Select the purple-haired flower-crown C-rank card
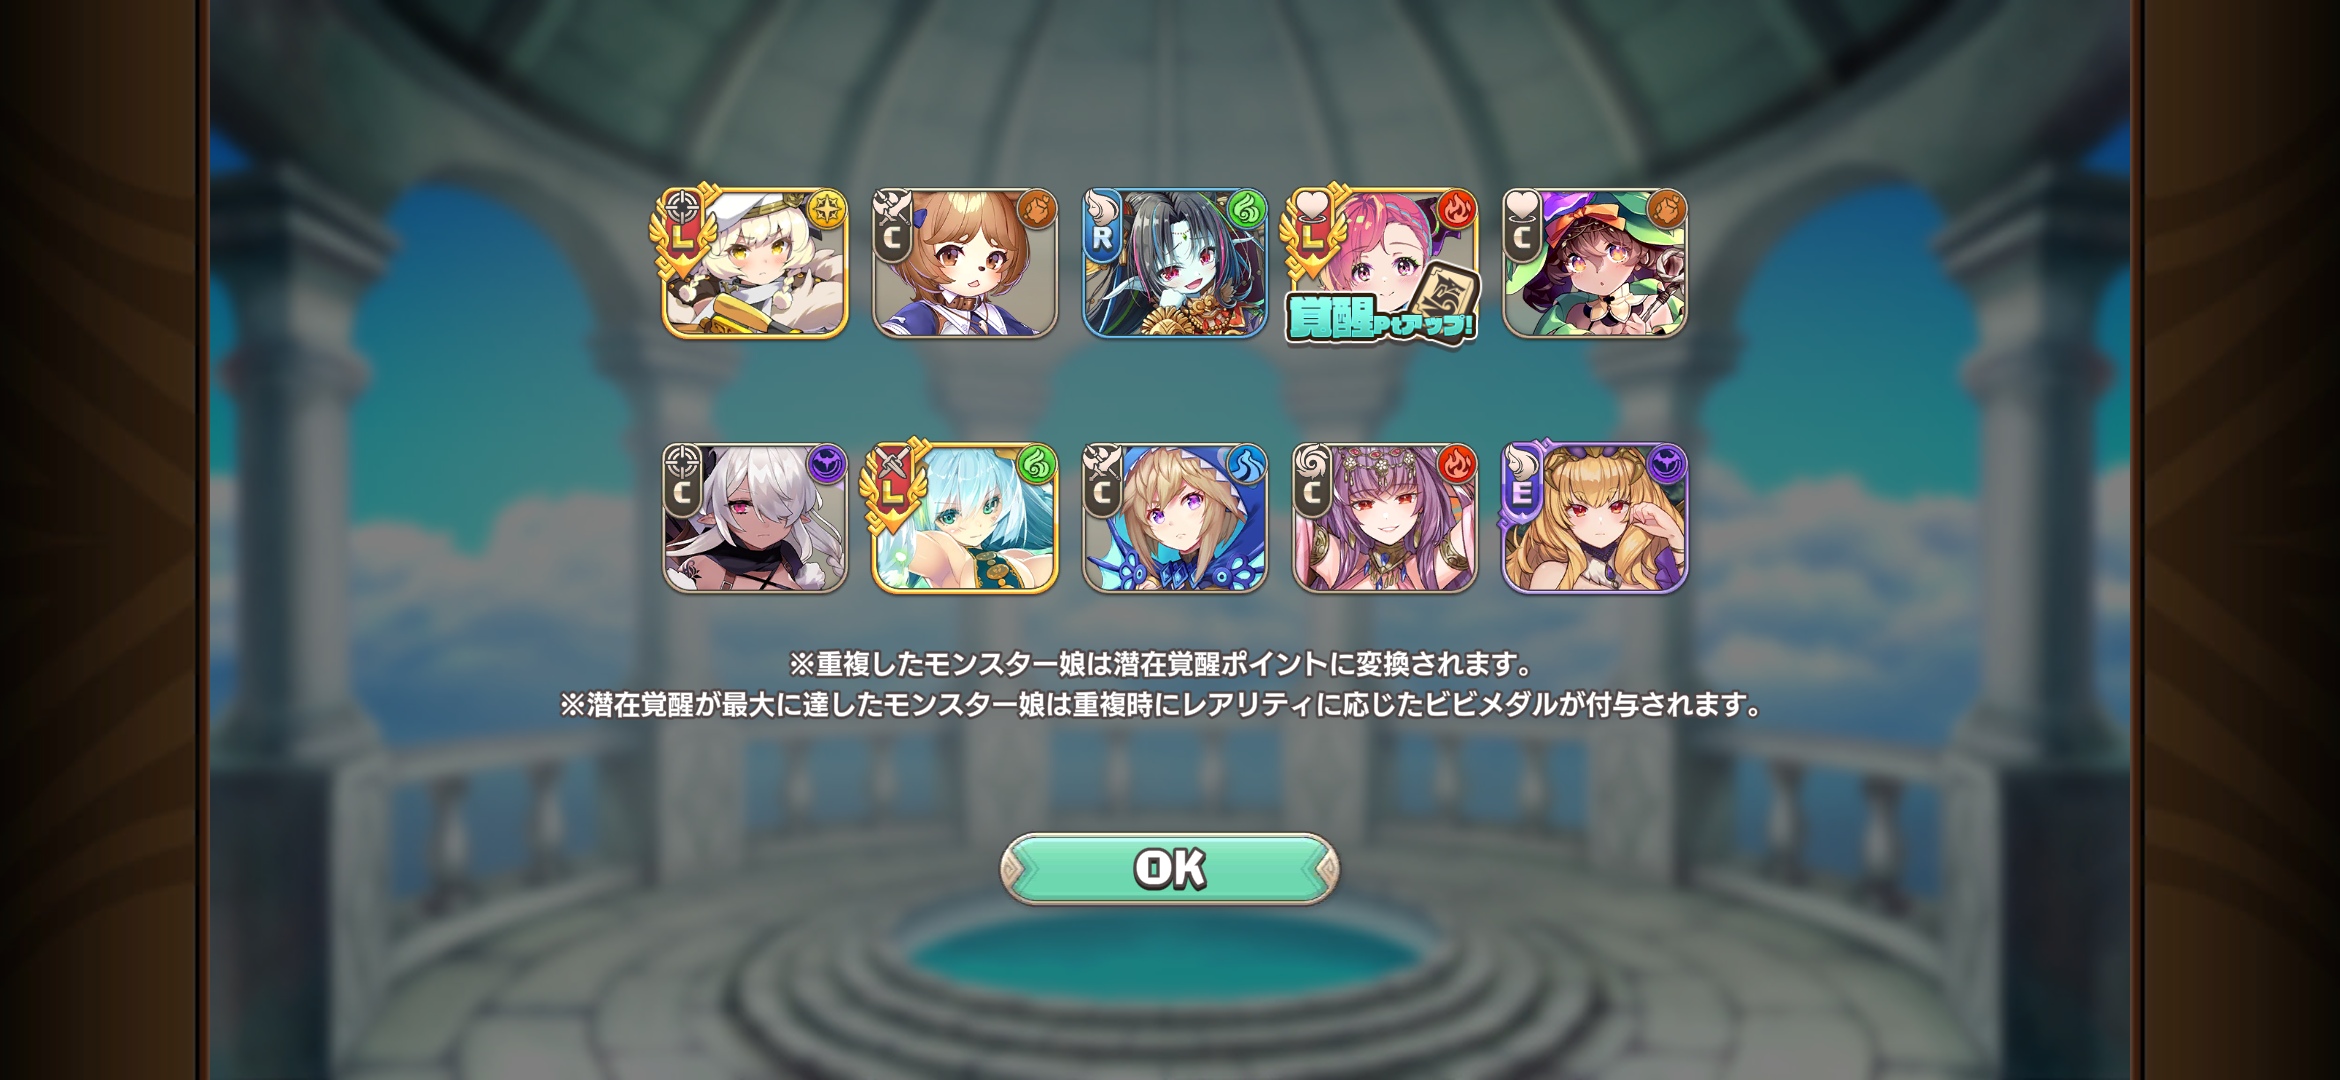 pos(1385,518)
